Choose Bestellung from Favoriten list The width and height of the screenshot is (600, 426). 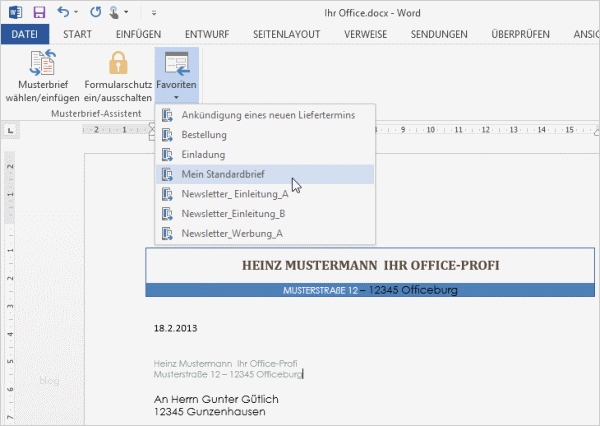coord(265,135)
